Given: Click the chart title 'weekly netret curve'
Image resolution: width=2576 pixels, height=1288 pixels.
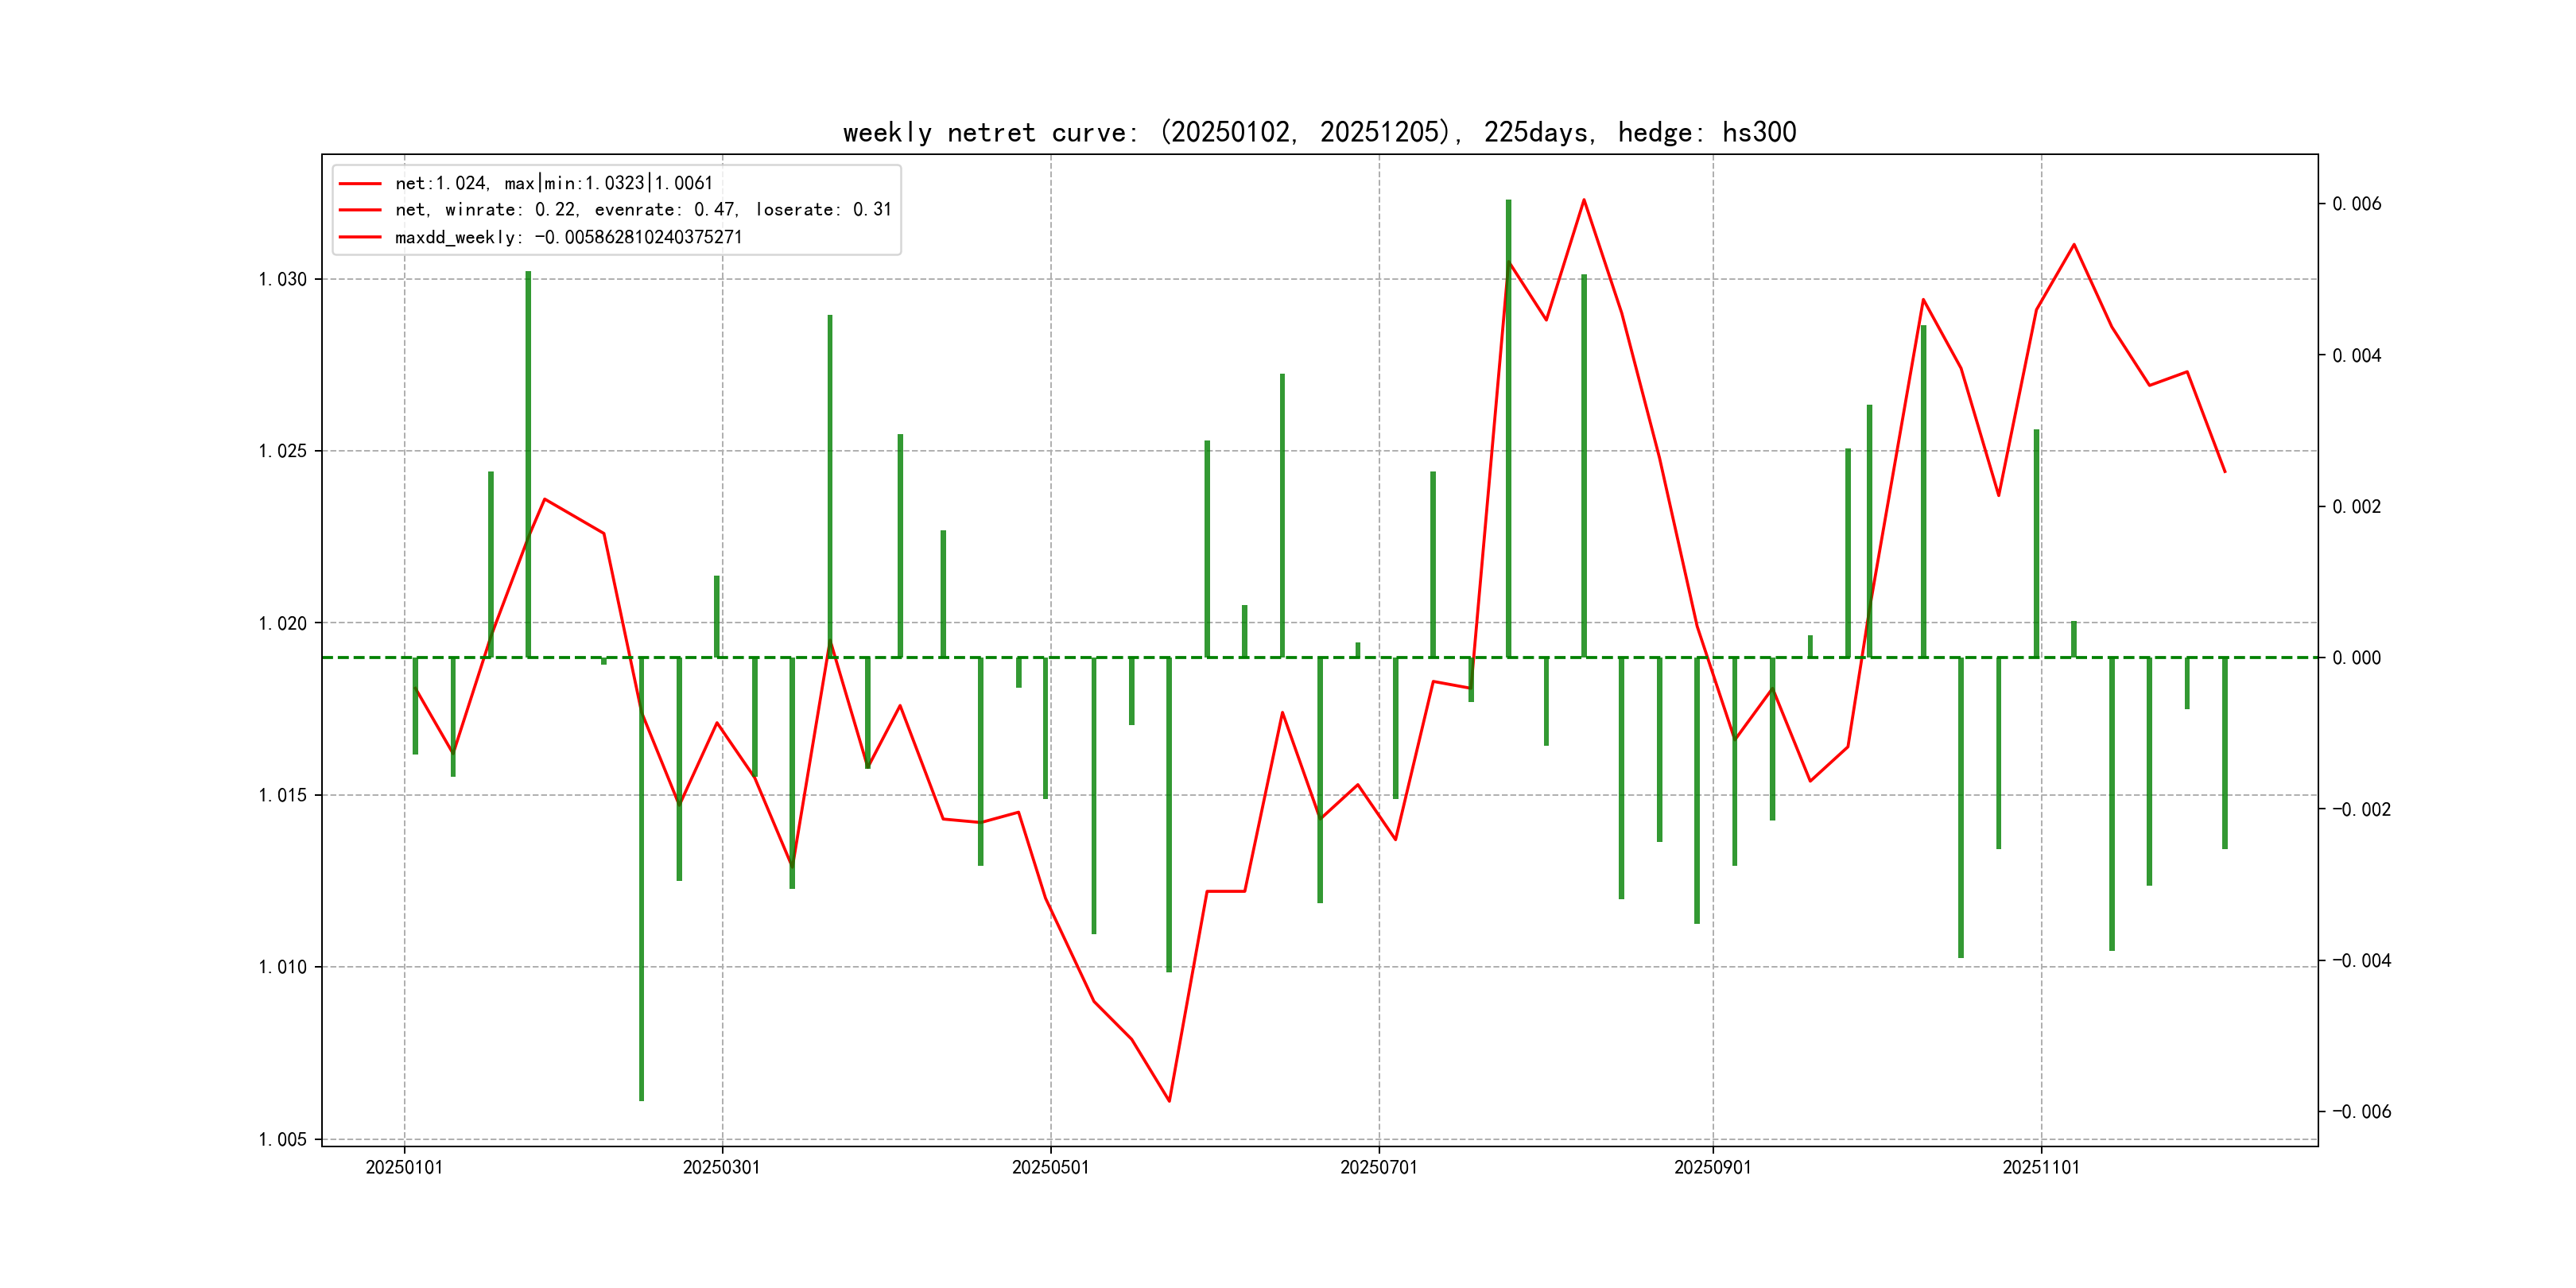Looking at the screenshot, I should click(x=1318, y=132).
